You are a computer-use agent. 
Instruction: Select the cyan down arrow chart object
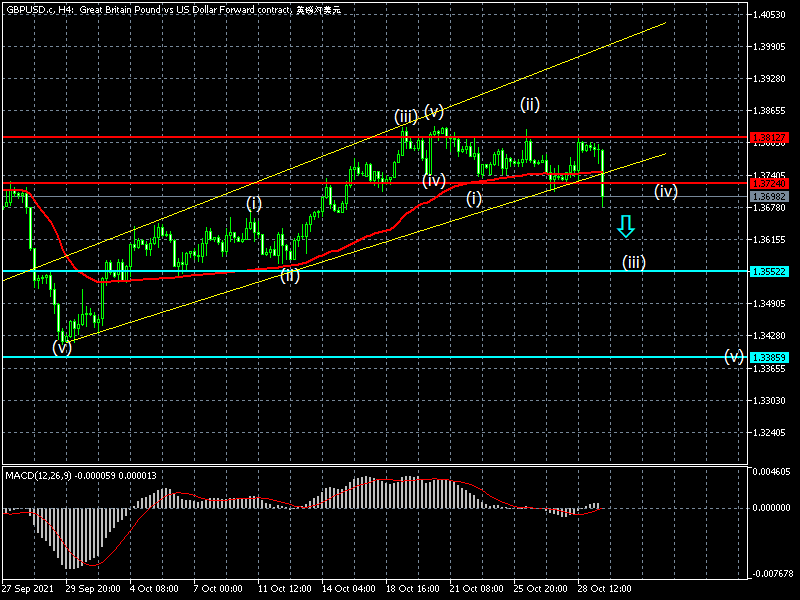[x=626, y=226]
